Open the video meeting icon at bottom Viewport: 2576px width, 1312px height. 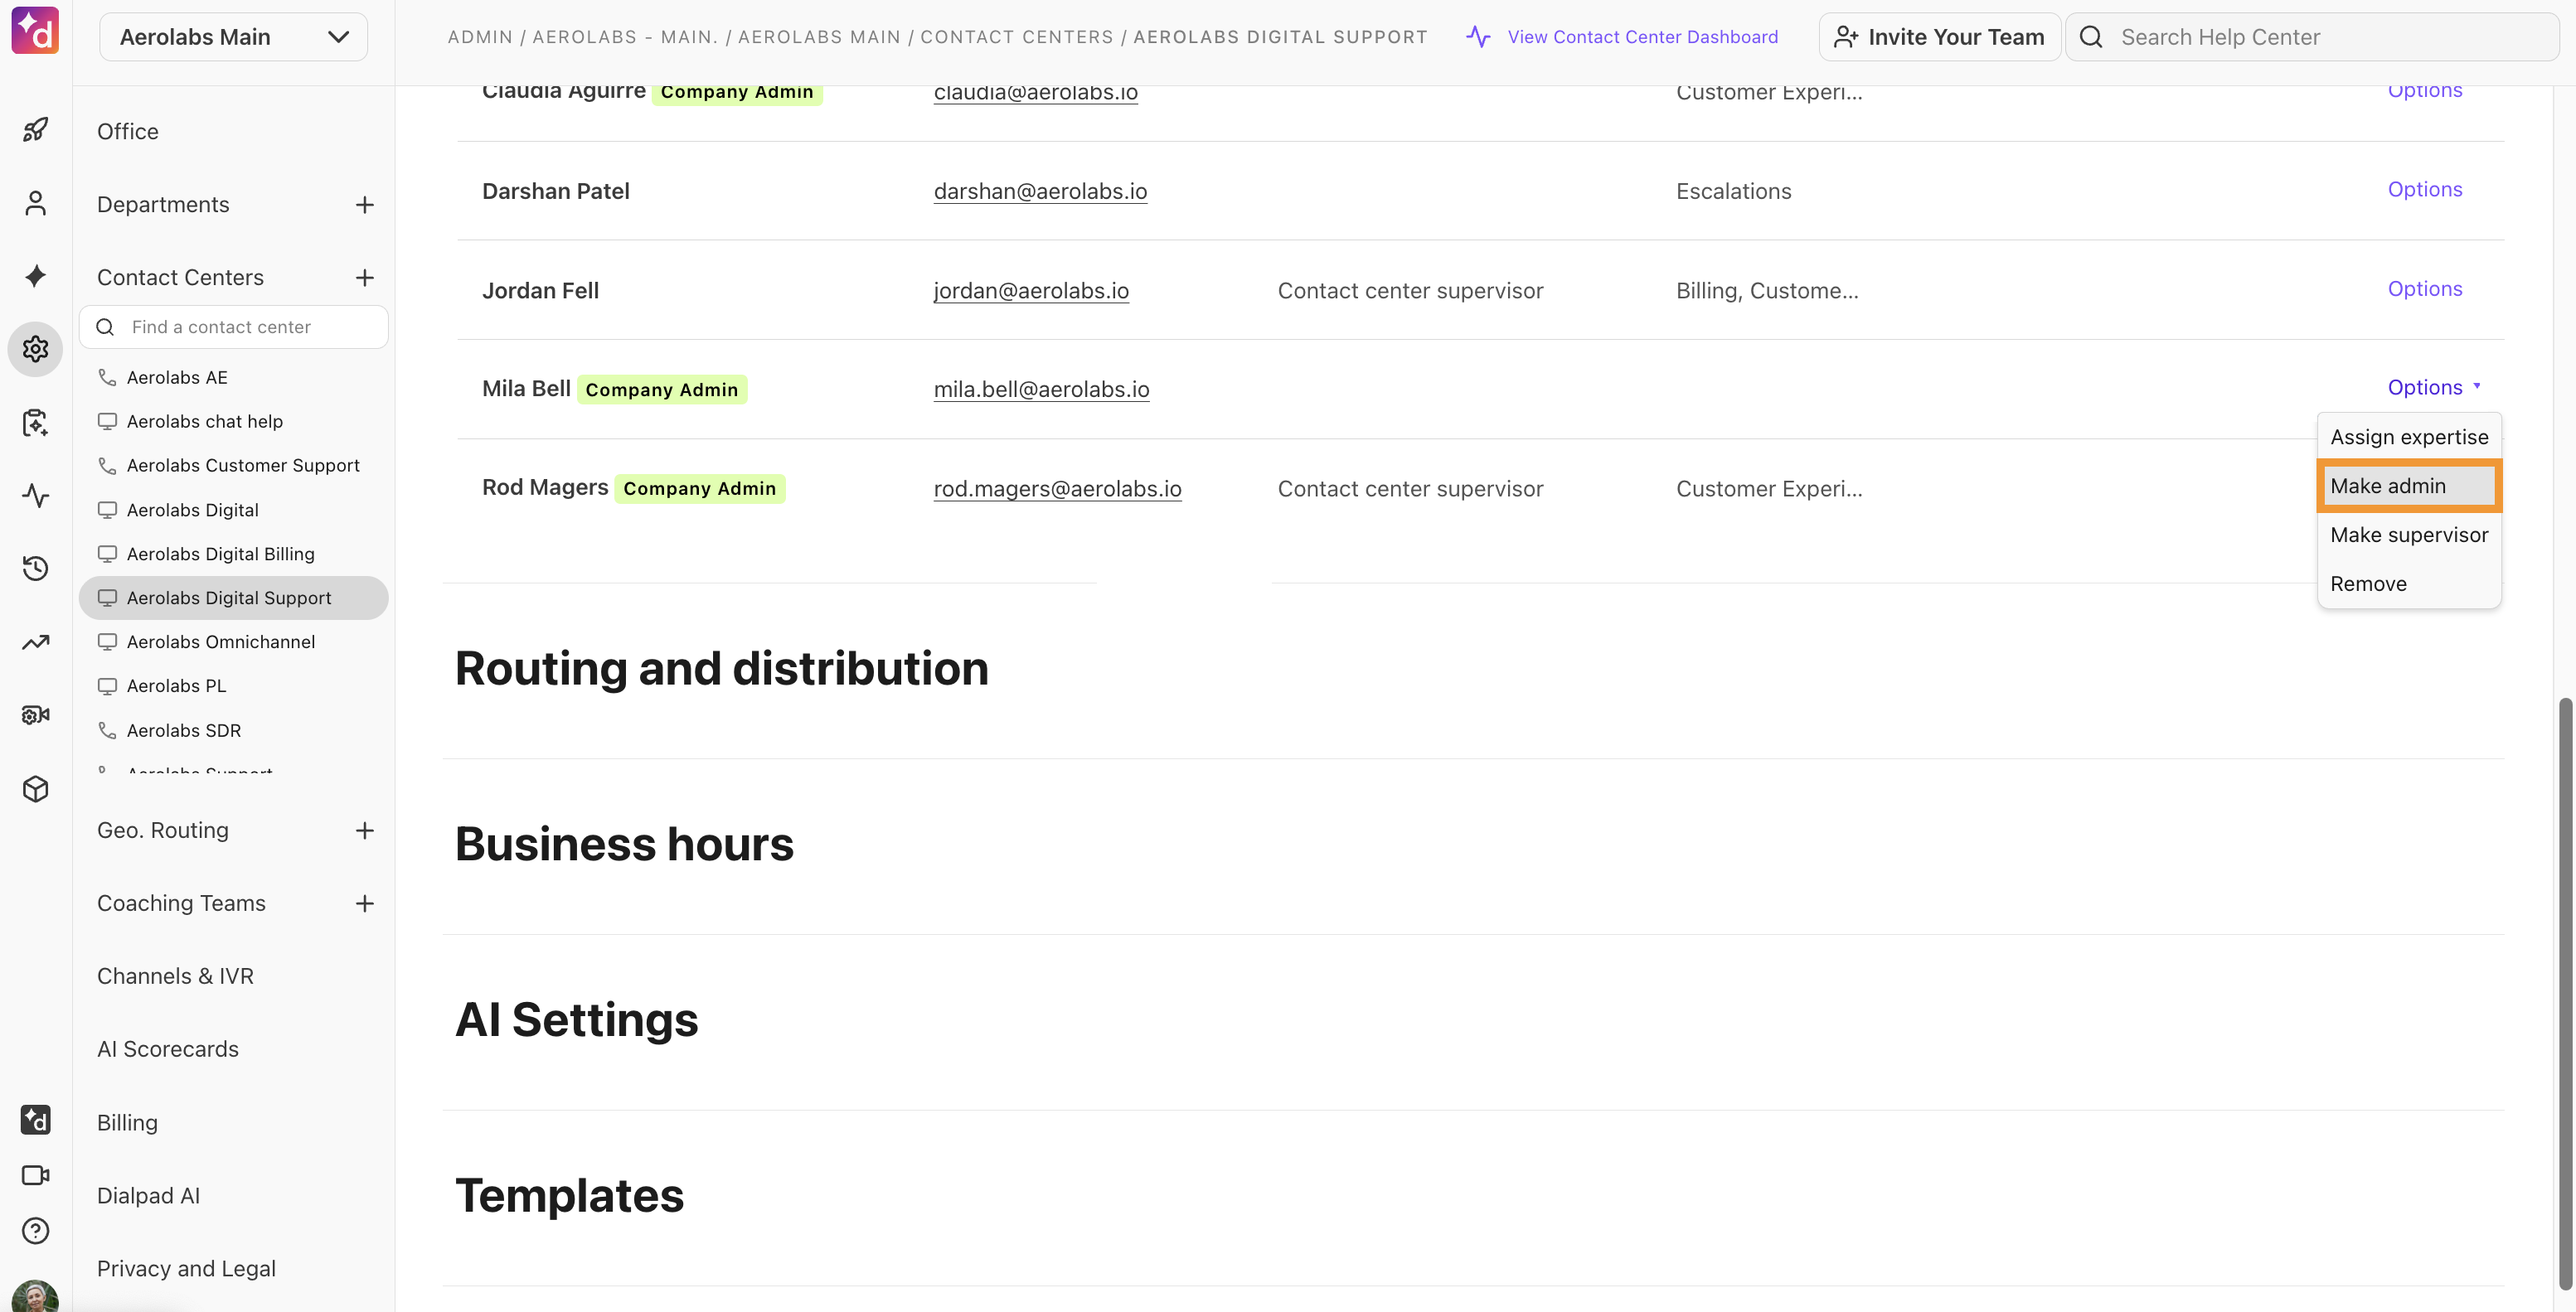pos(35,1175)
